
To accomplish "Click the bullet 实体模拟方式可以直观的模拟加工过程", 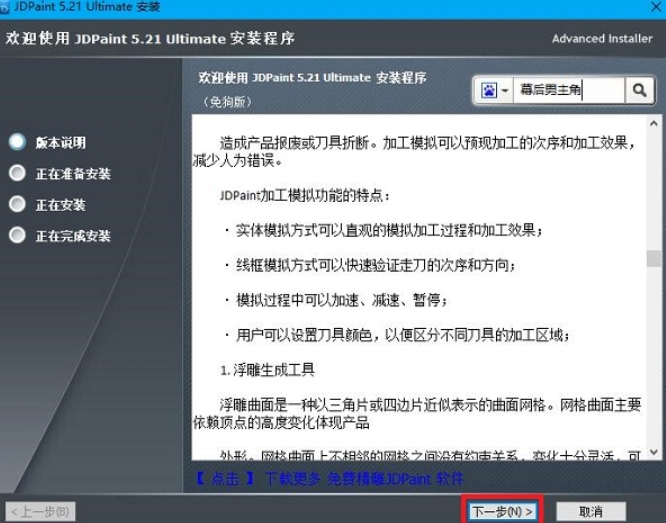I will pos(384,231).
